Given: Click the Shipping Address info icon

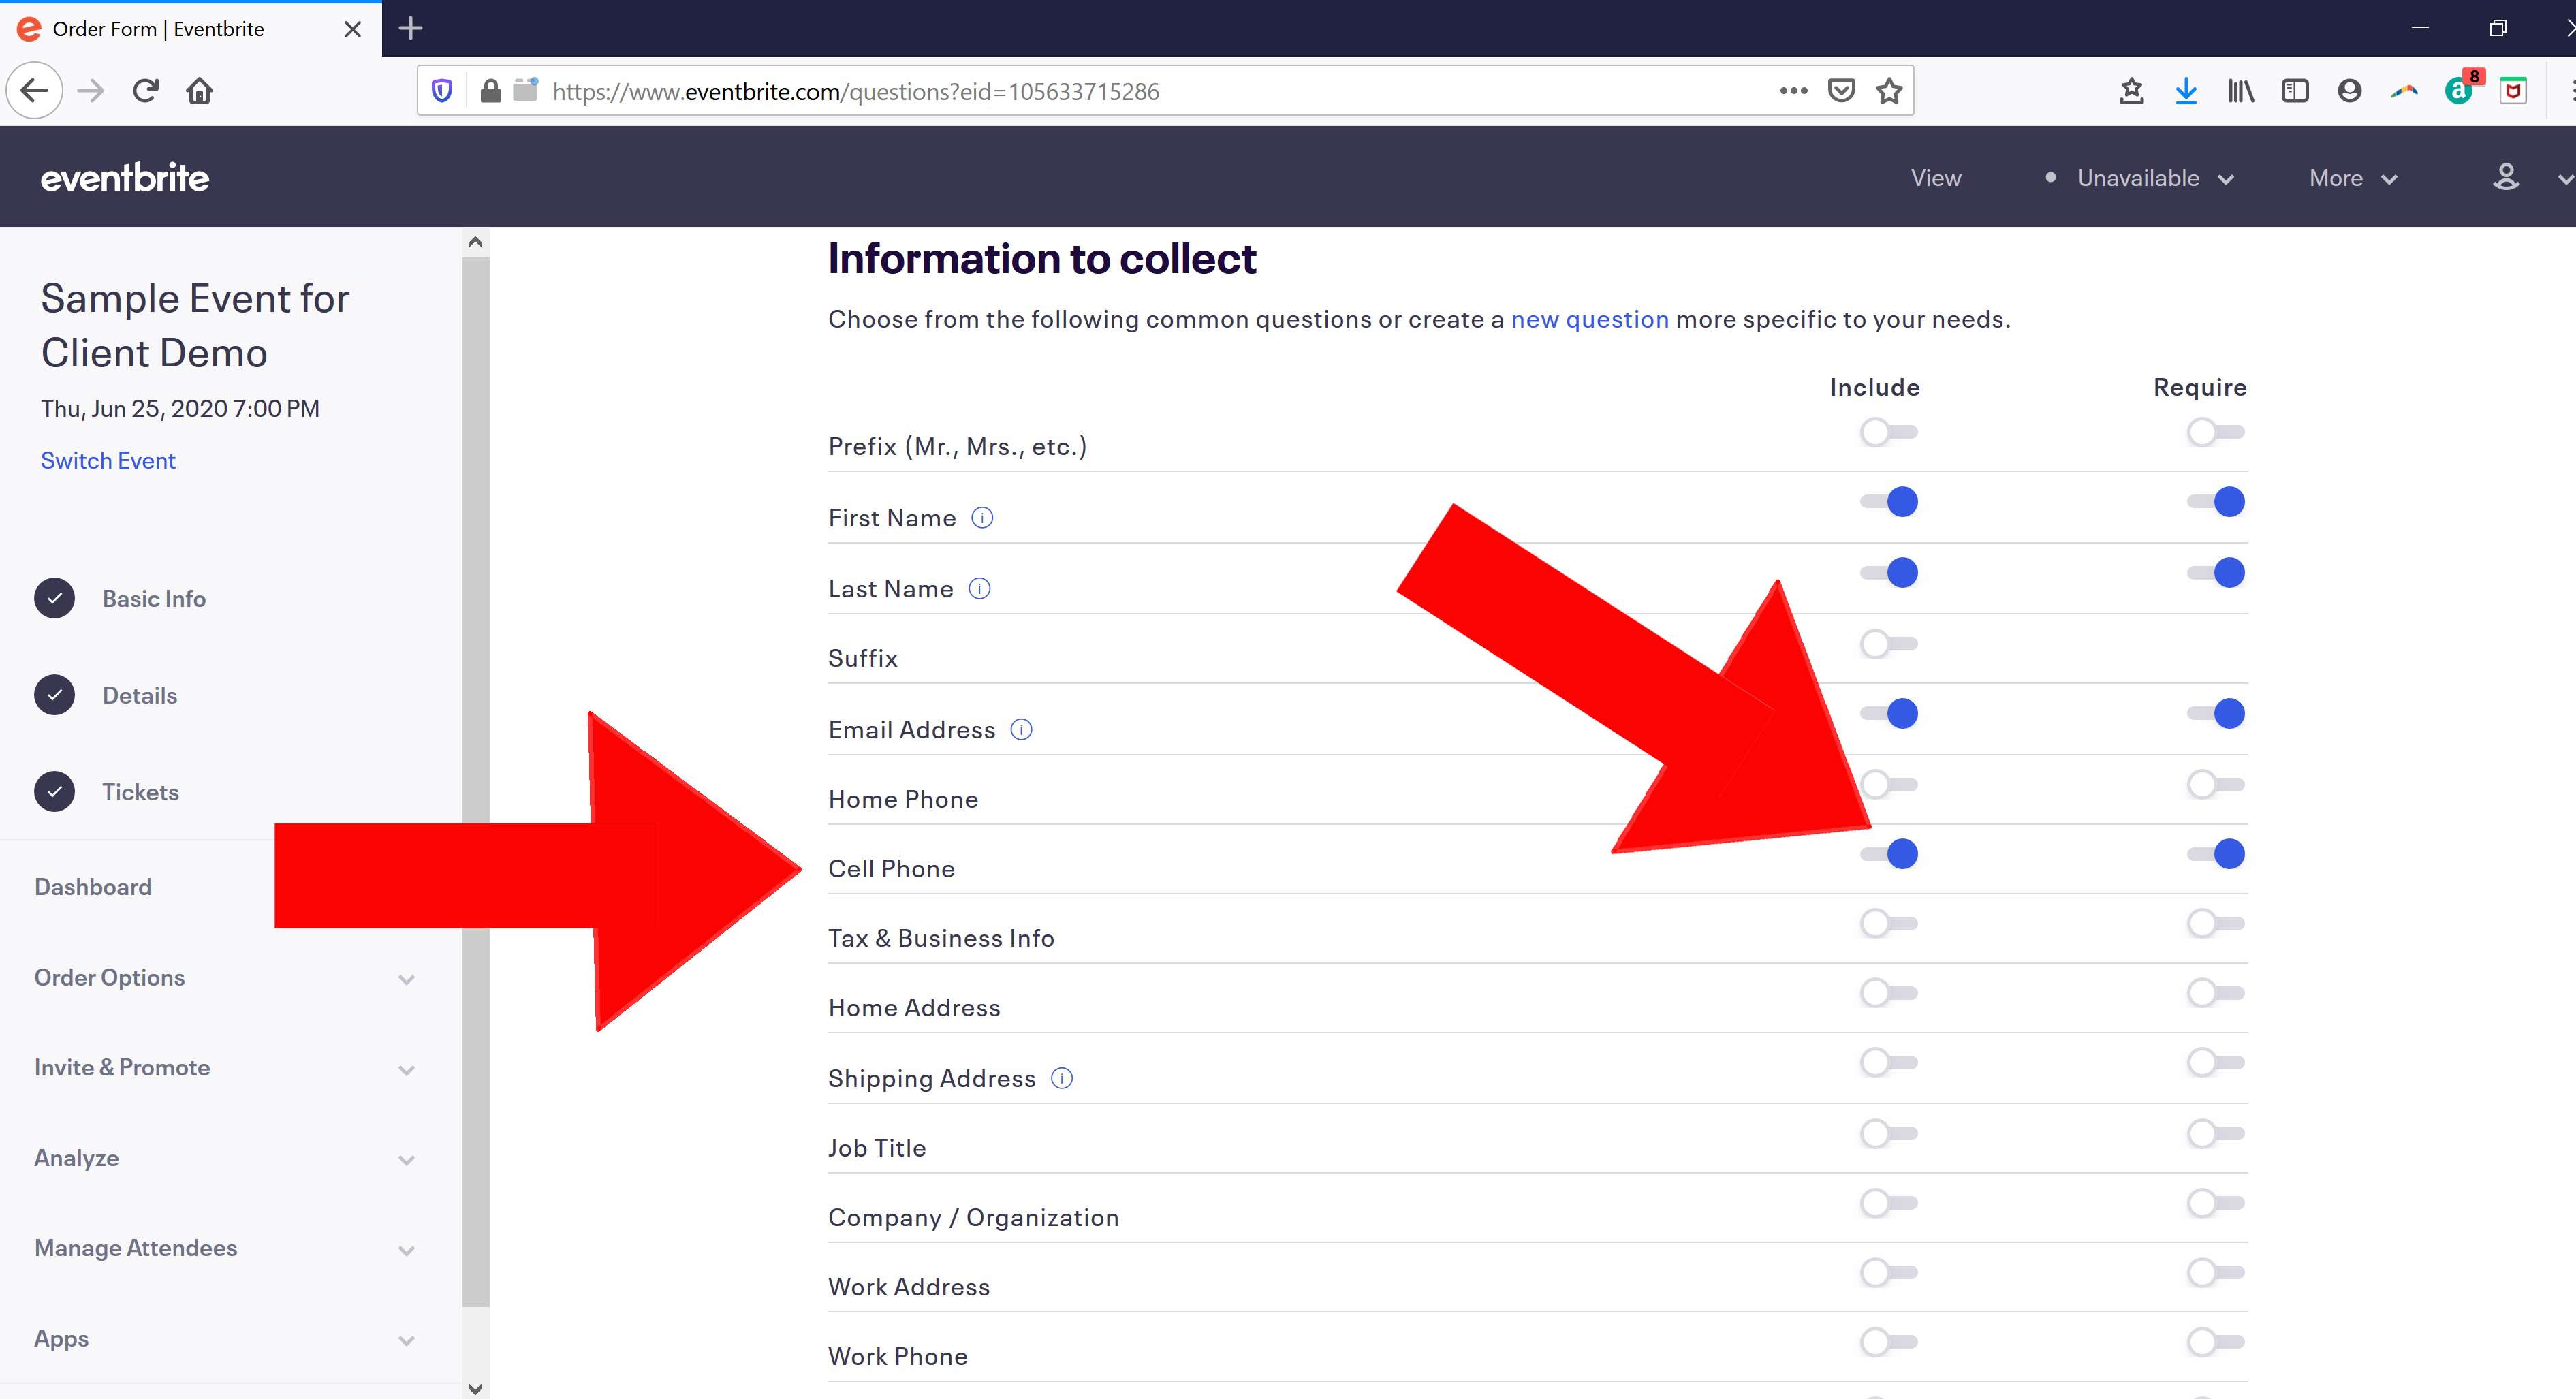Looking at the screenshot, I should [x=1062, y=1078].
